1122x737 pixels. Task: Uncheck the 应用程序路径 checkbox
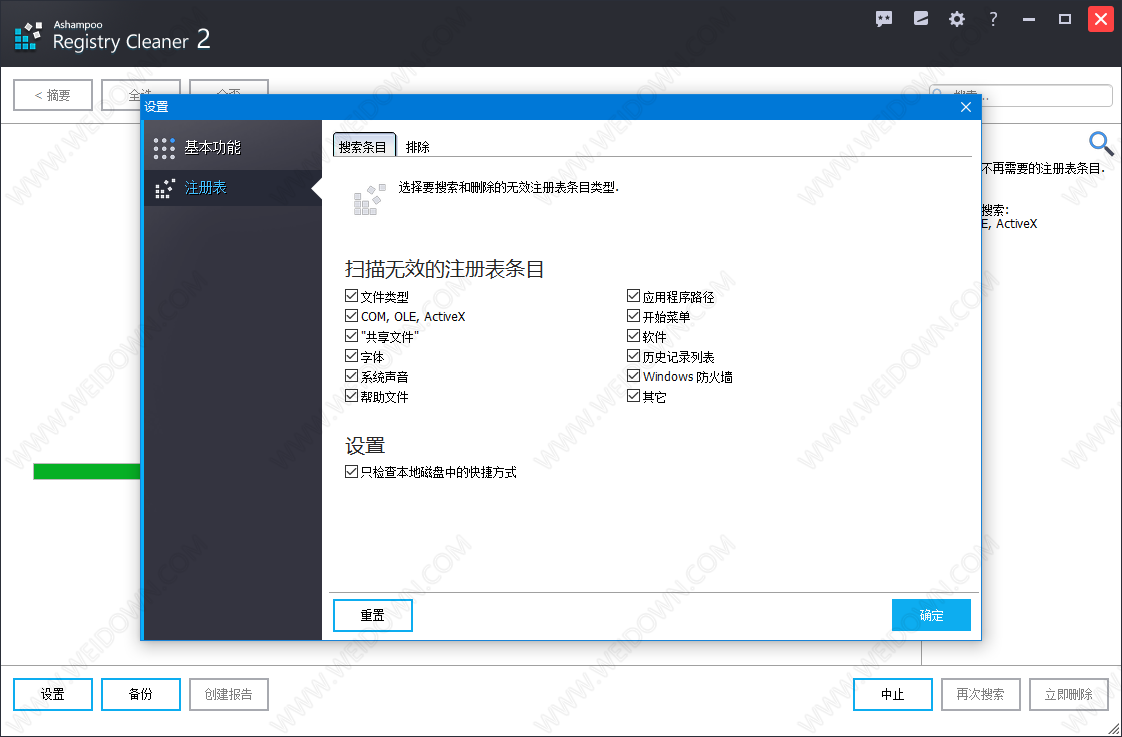(x=633, y=296)
